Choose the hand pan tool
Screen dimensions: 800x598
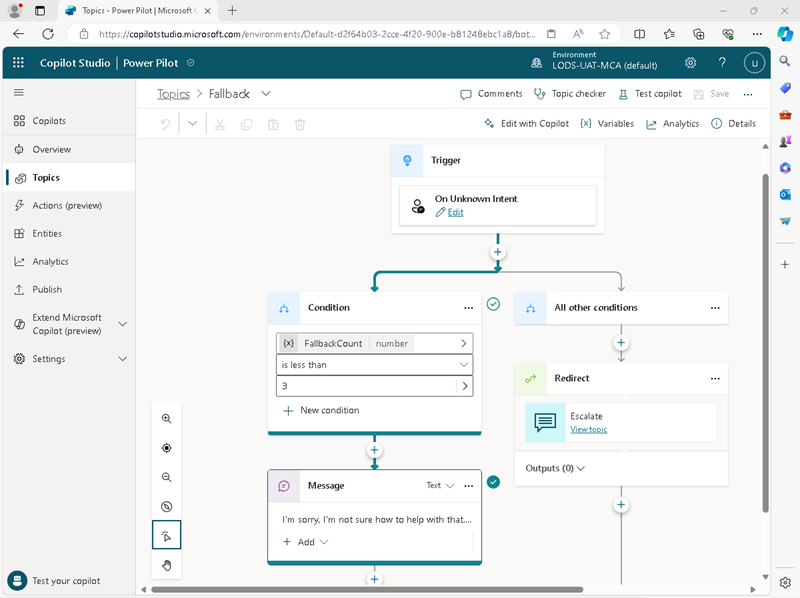tap(166, 565)
